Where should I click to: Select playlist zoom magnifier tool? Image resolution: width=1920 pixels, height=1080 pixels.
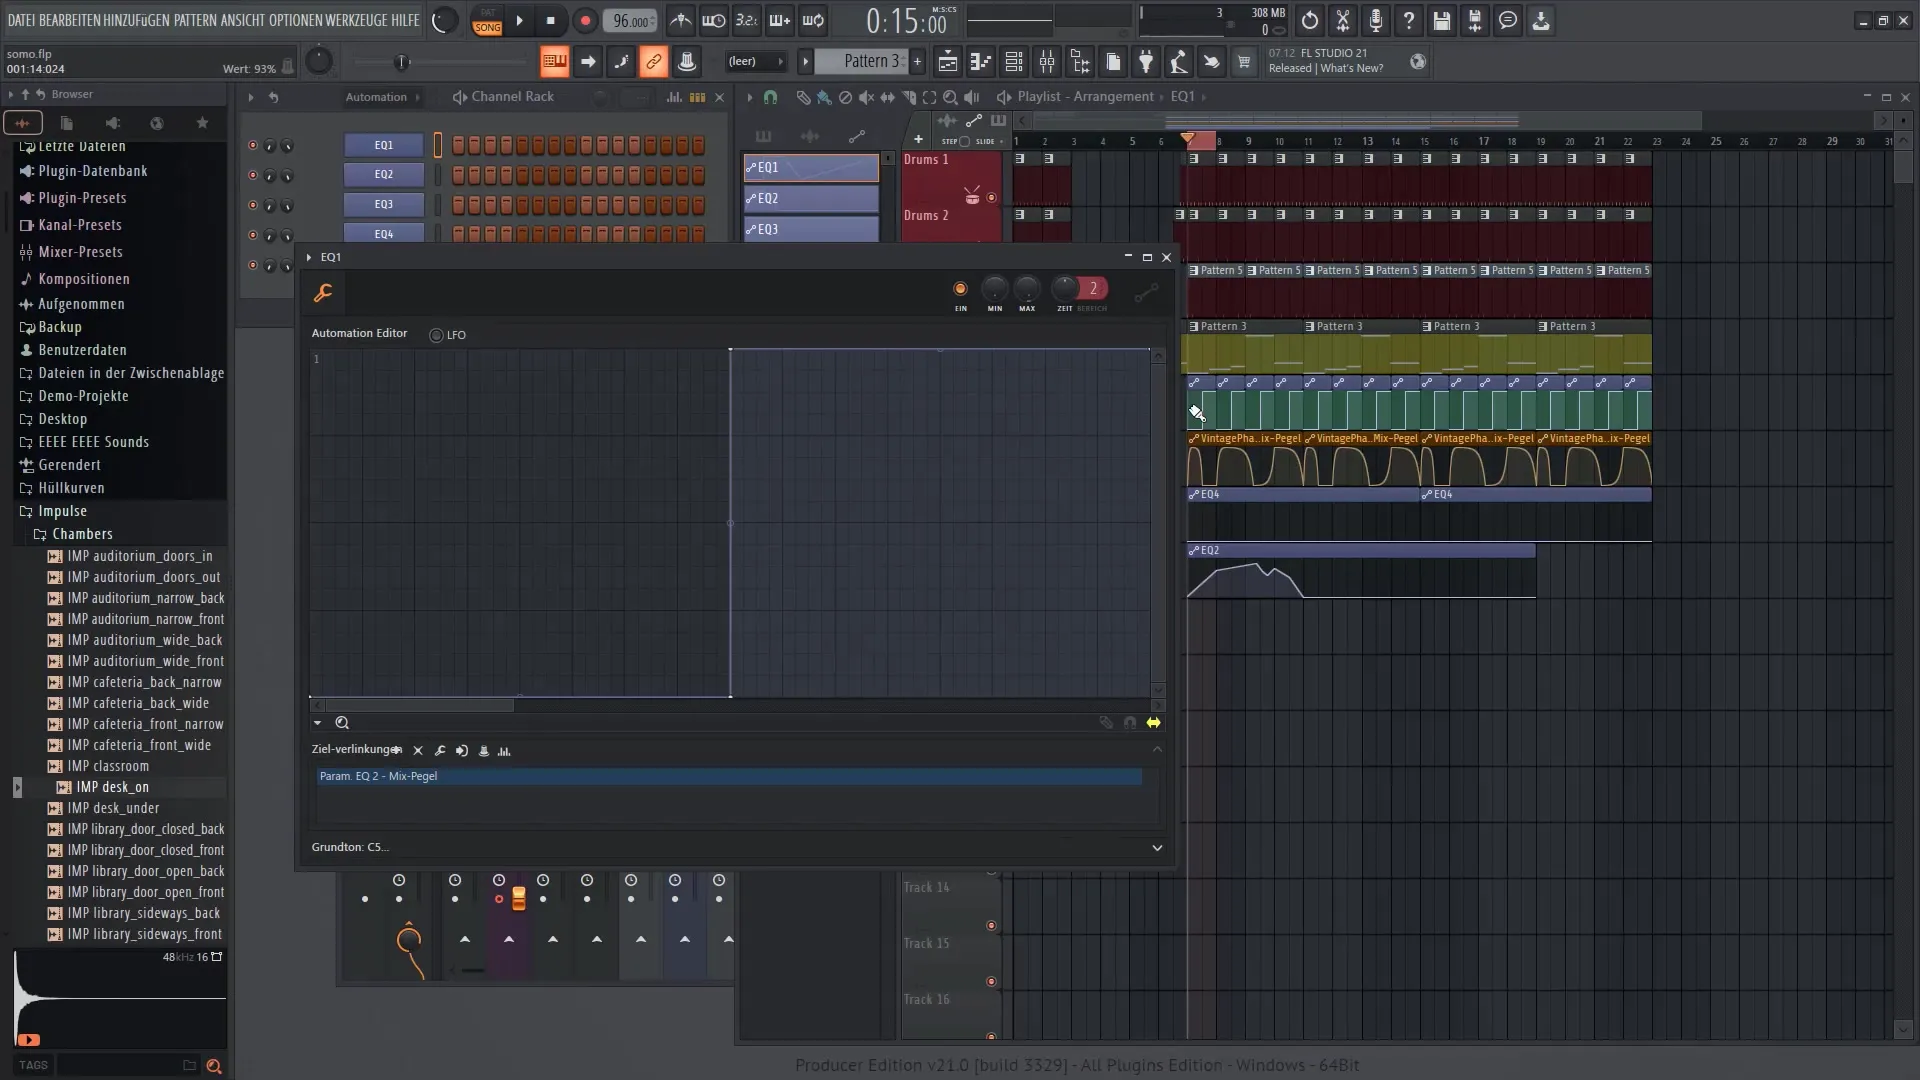pos(950,97)
